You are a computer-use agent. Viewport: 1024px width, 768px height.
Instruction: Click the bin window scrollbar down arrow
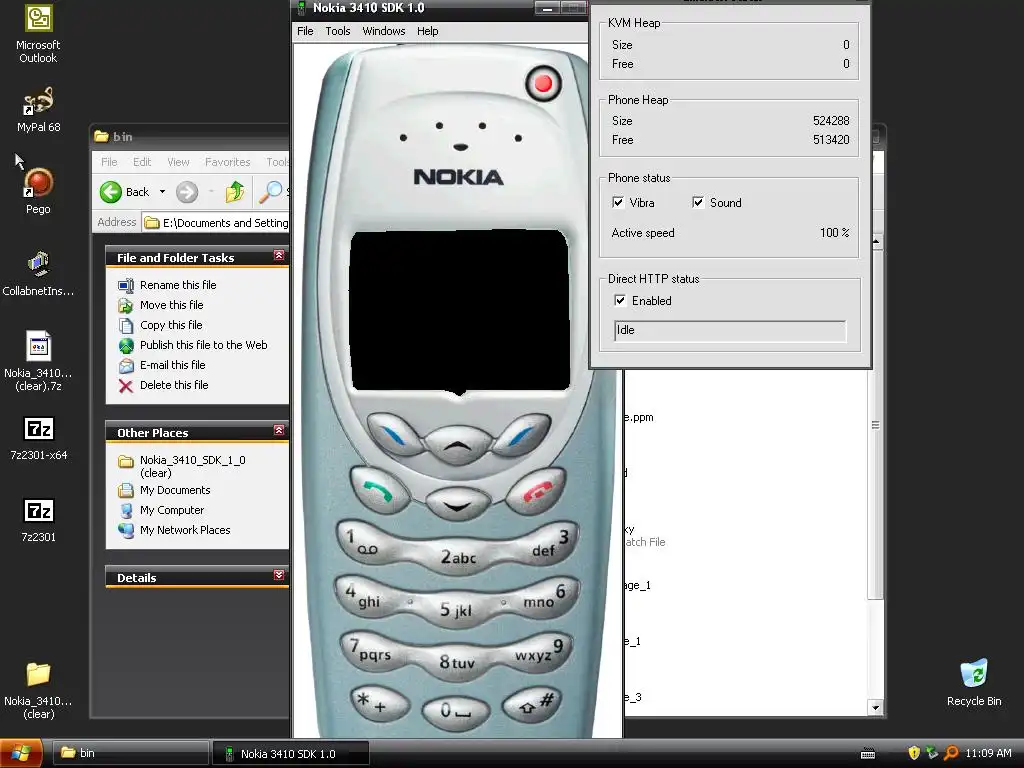click(876, 707)
